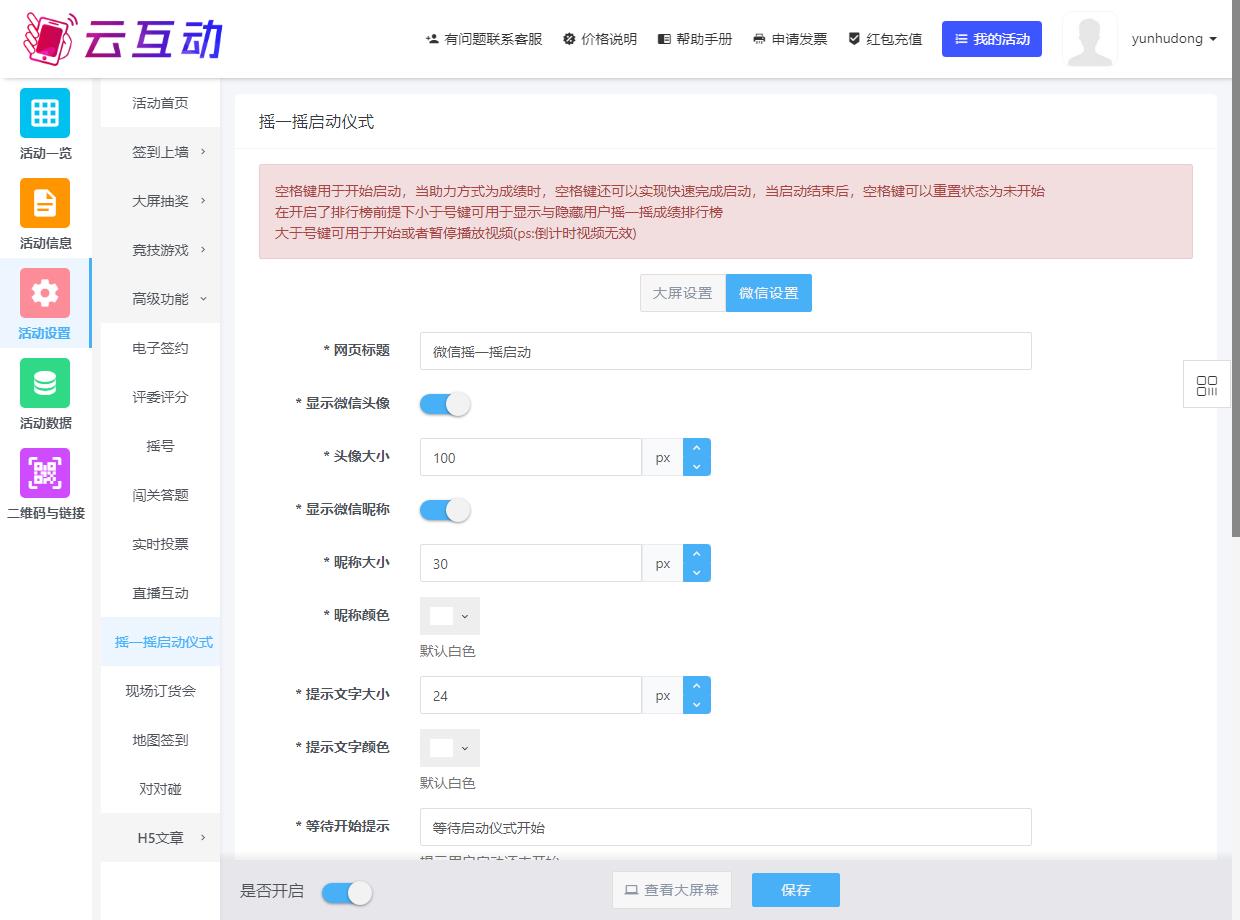Click the 云互动 logo
This screenshot has height=920, width=1240.
(x=122, y=39)
